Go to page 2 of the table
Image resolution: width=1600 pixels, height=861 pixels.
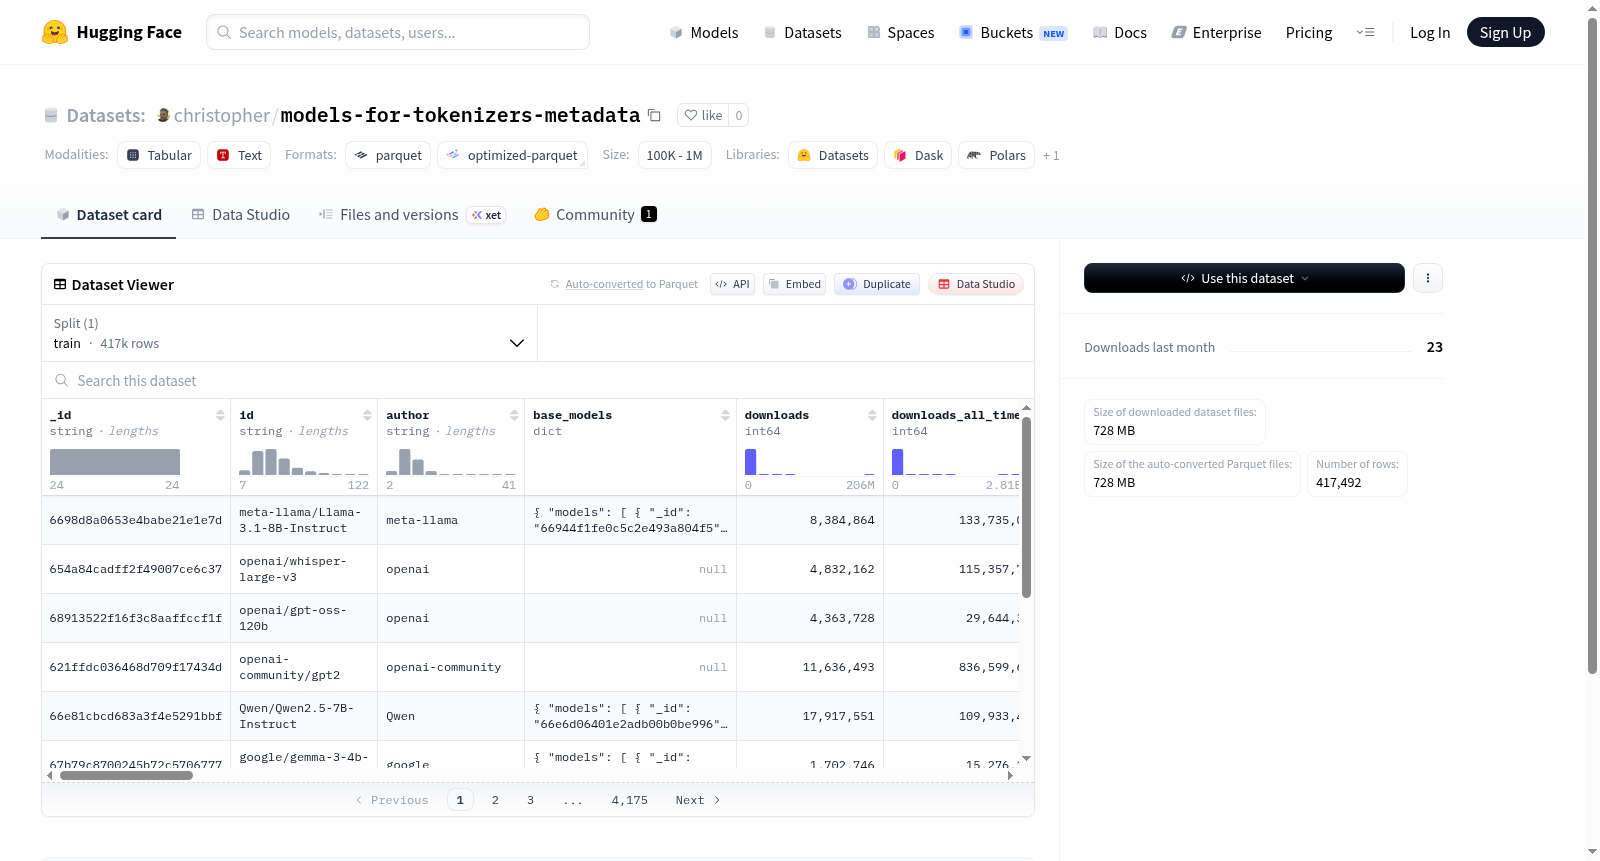coord(495,800)
